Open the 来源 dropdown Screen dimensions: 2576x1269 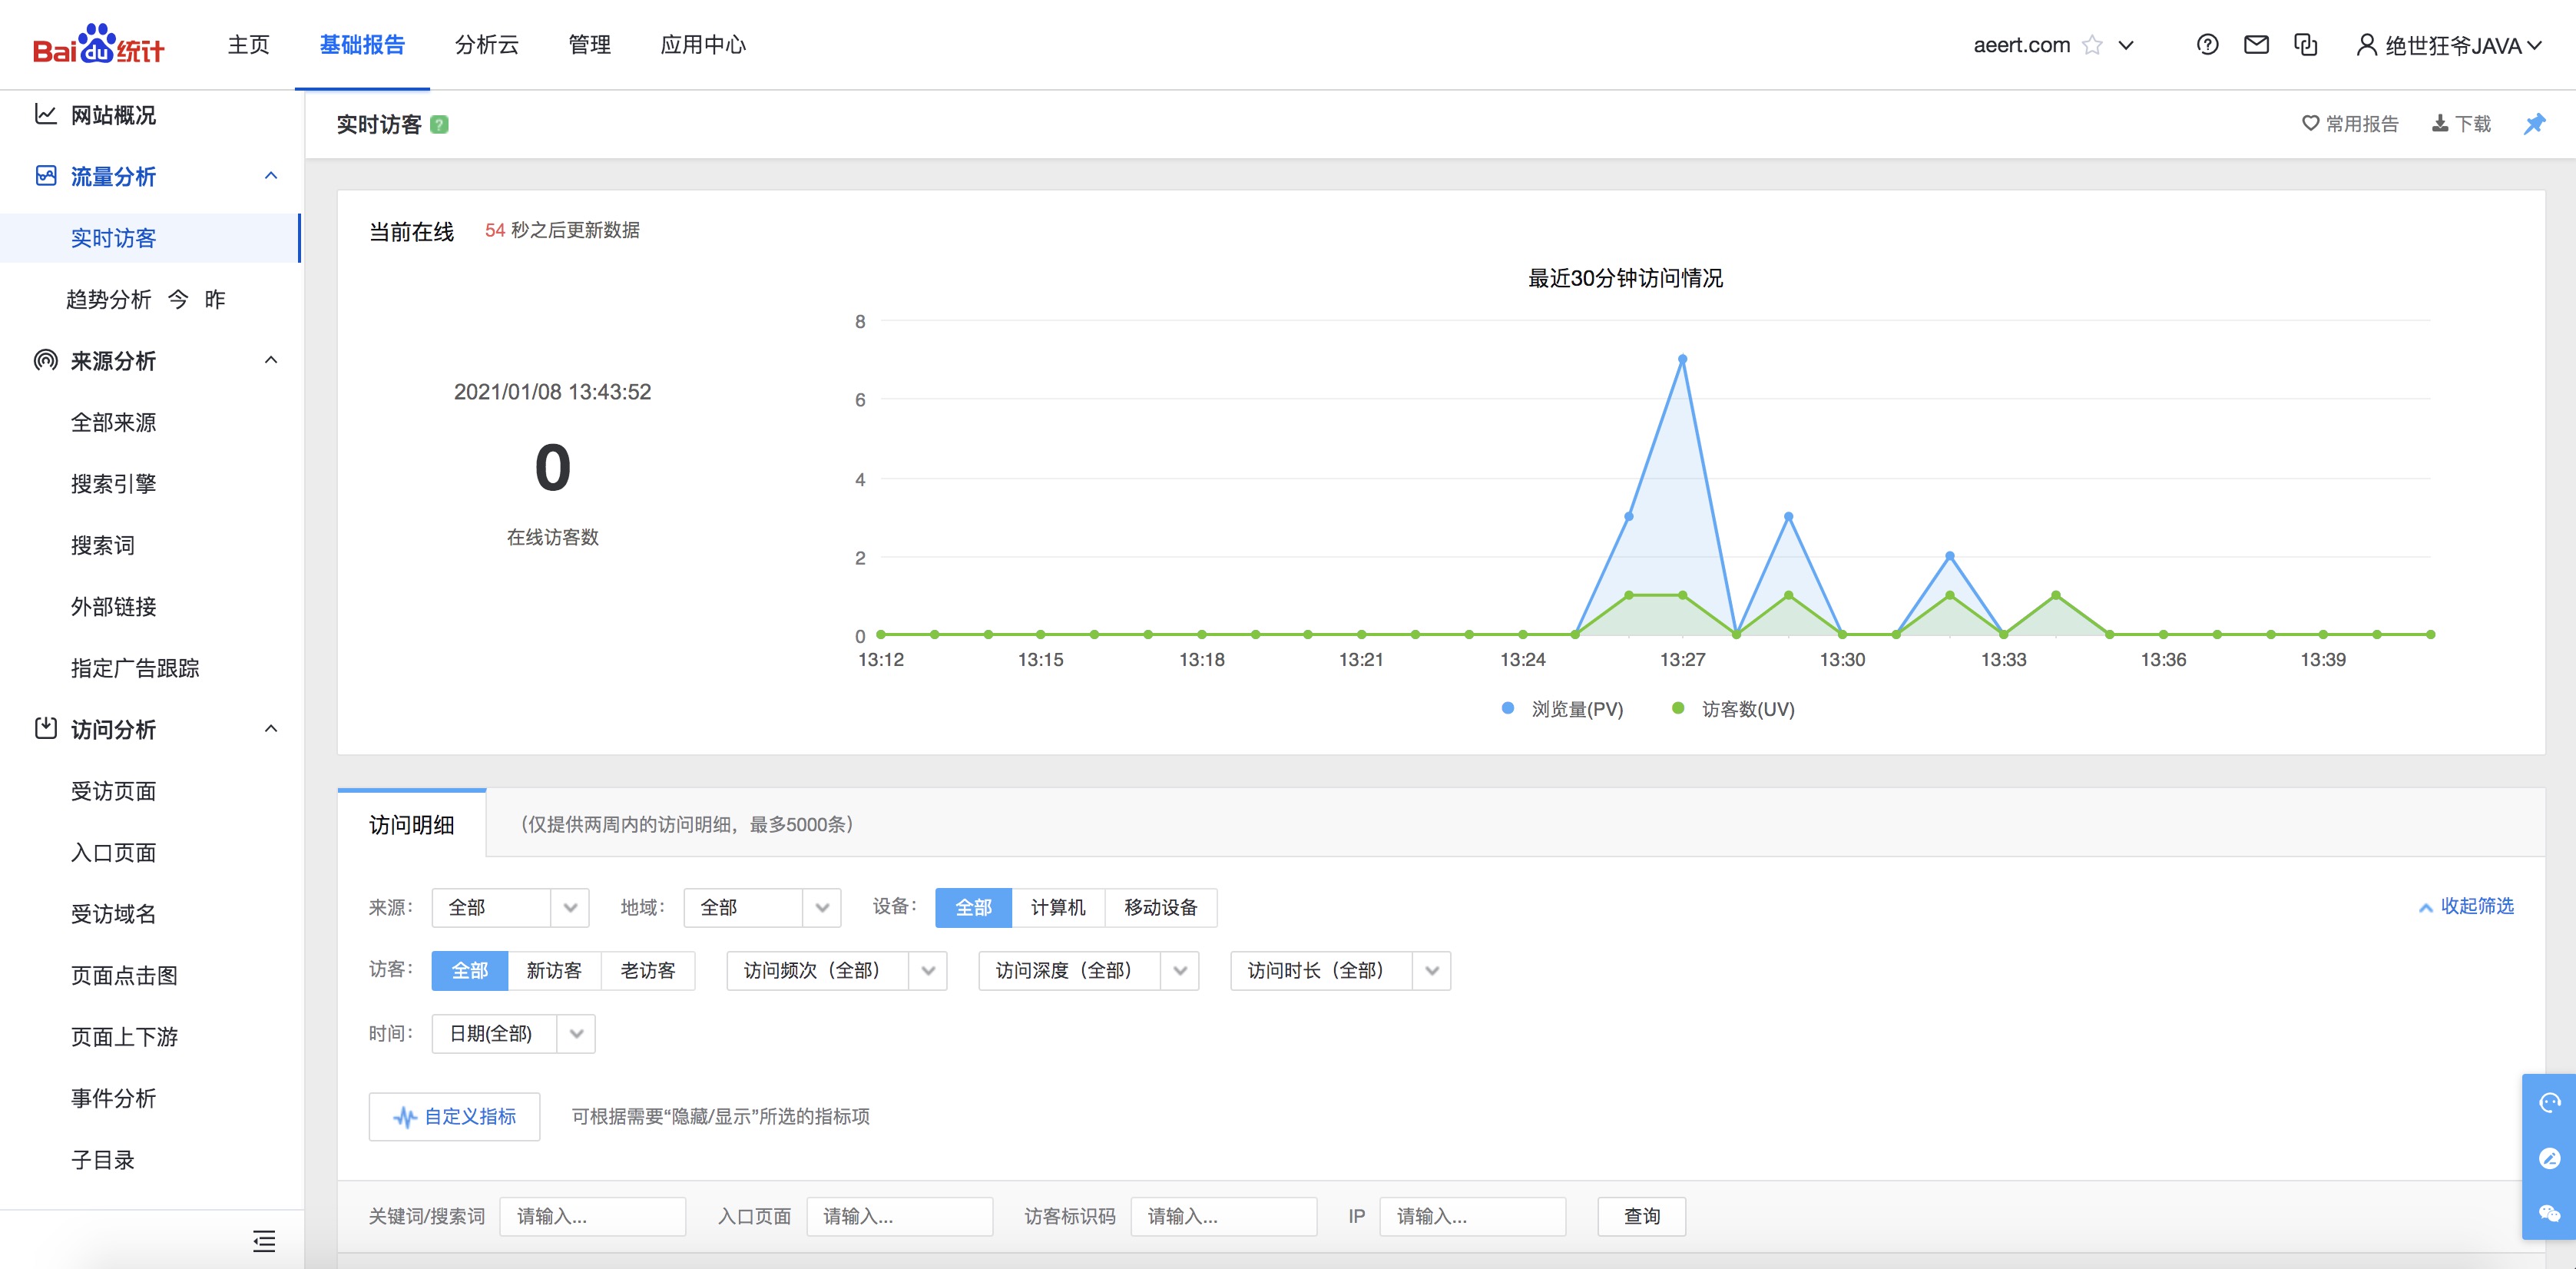510,908
